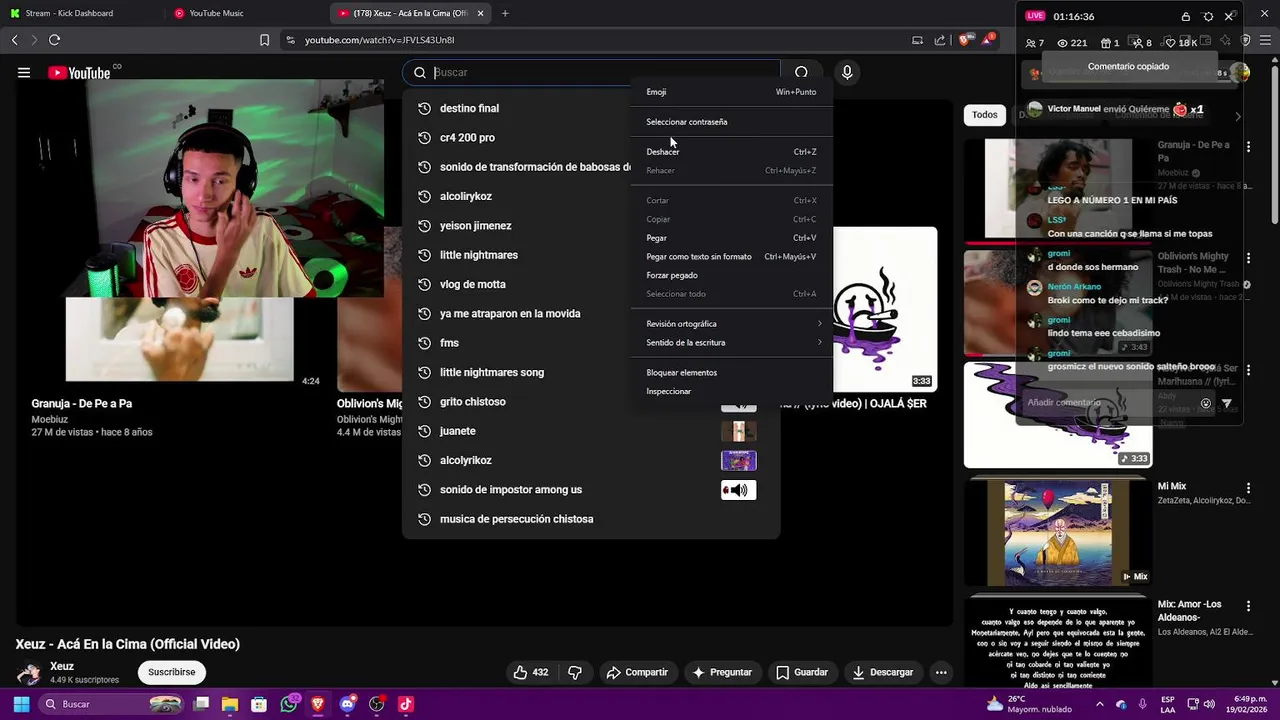Click the YouTube logo home link
Screen dimensions: 1280x720
pos(80,72)
